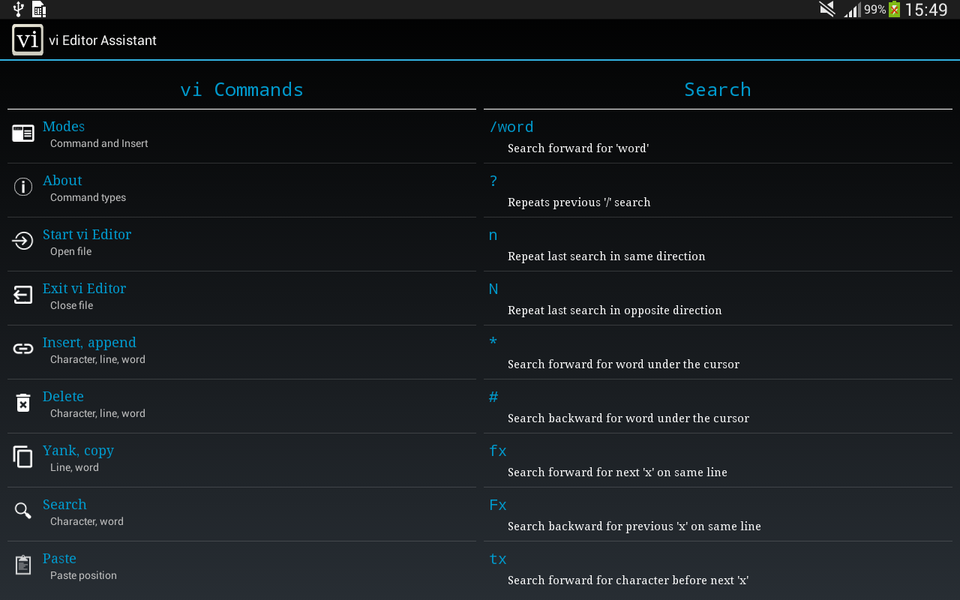Tap the Delete trash icon
Screen dimensions: 960x600
23,403
